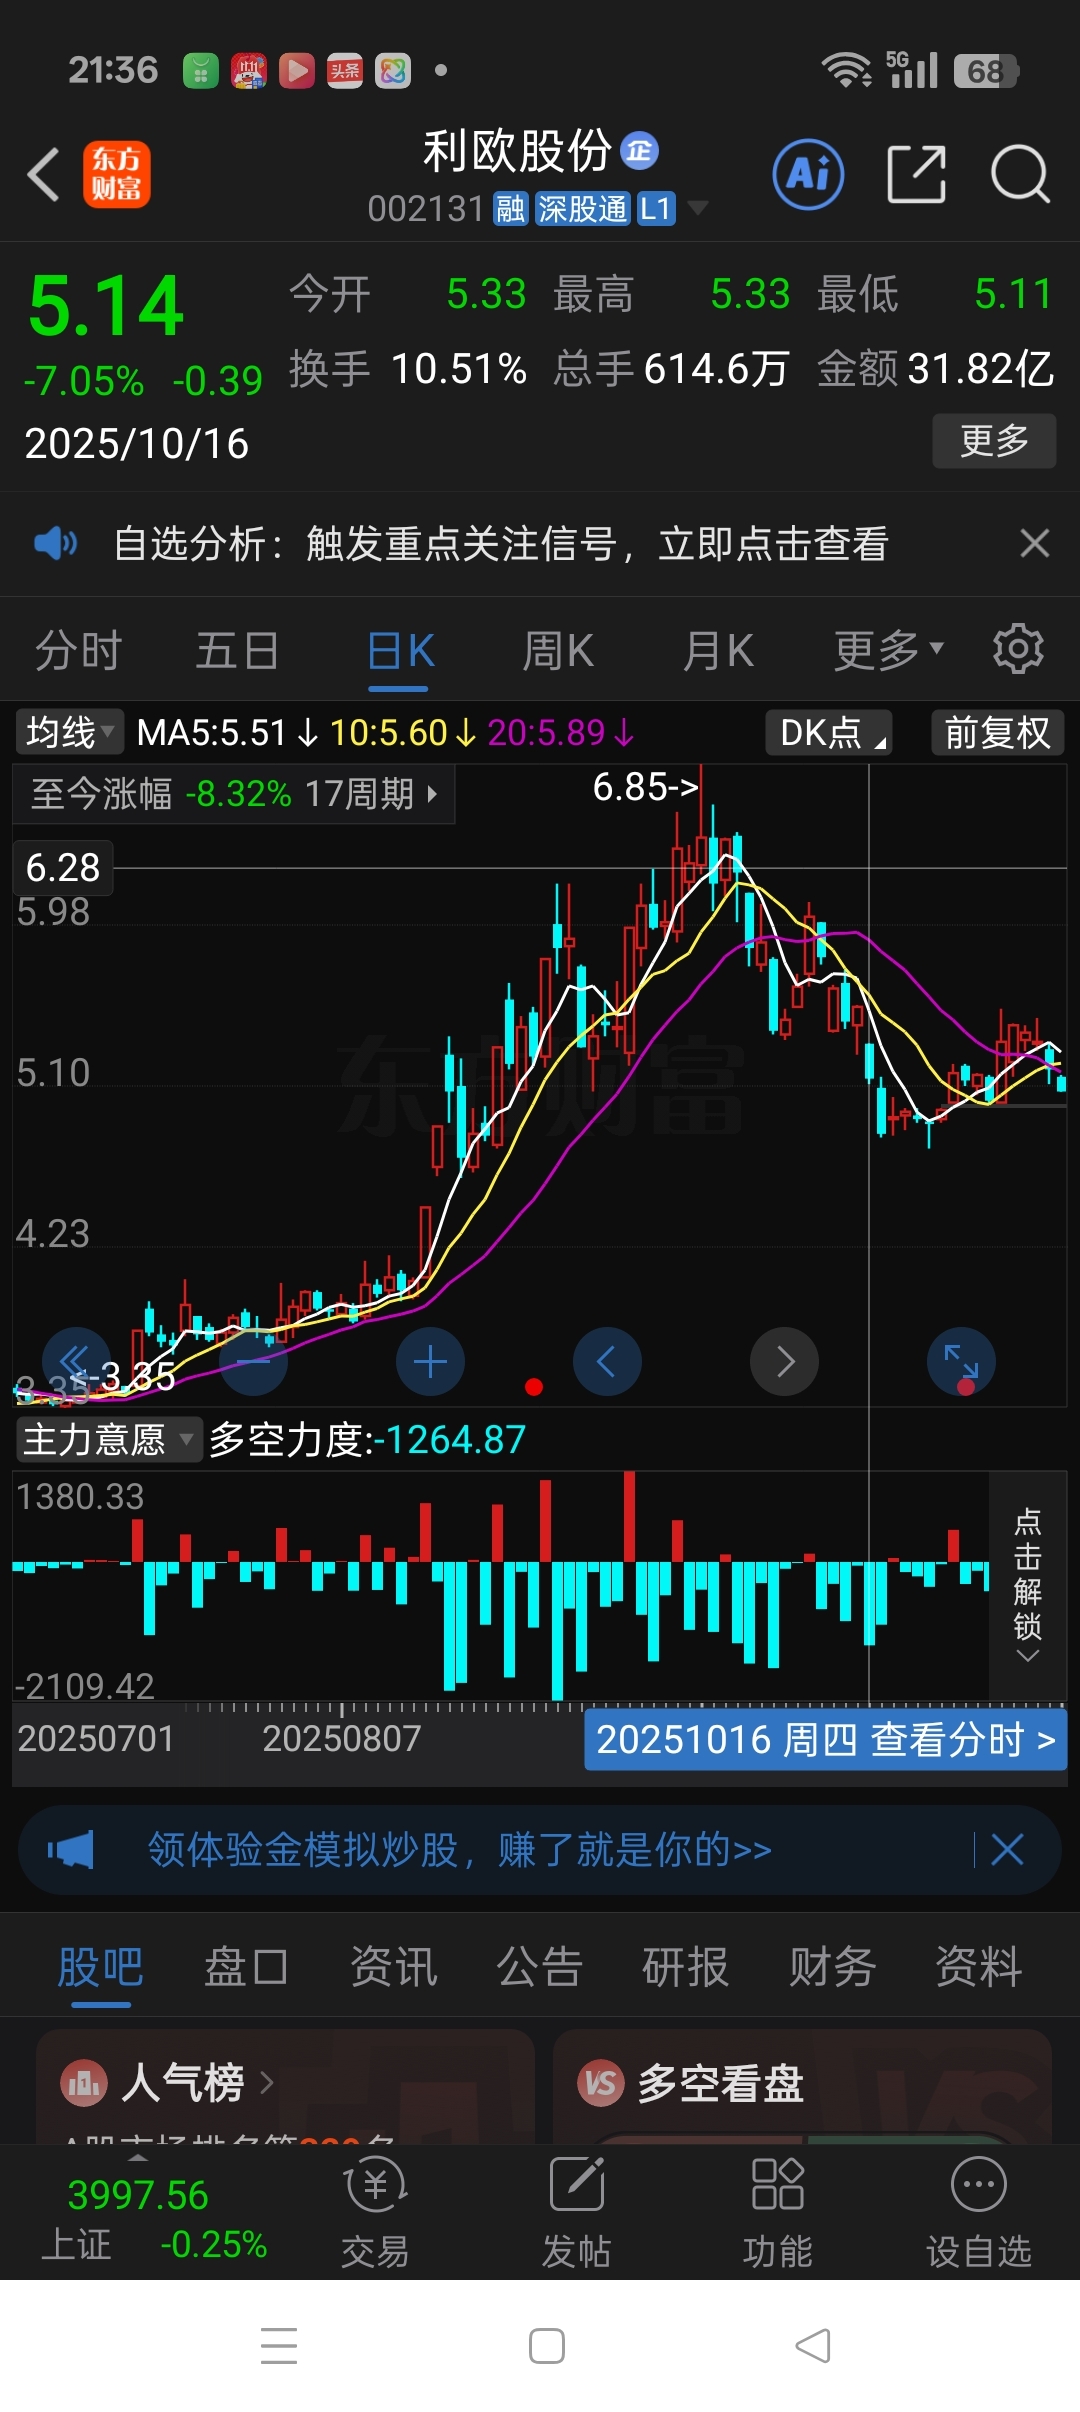1080x2412 pixels.
Task: Tap the 20250807 date axis label
Action: [342, 1738]
